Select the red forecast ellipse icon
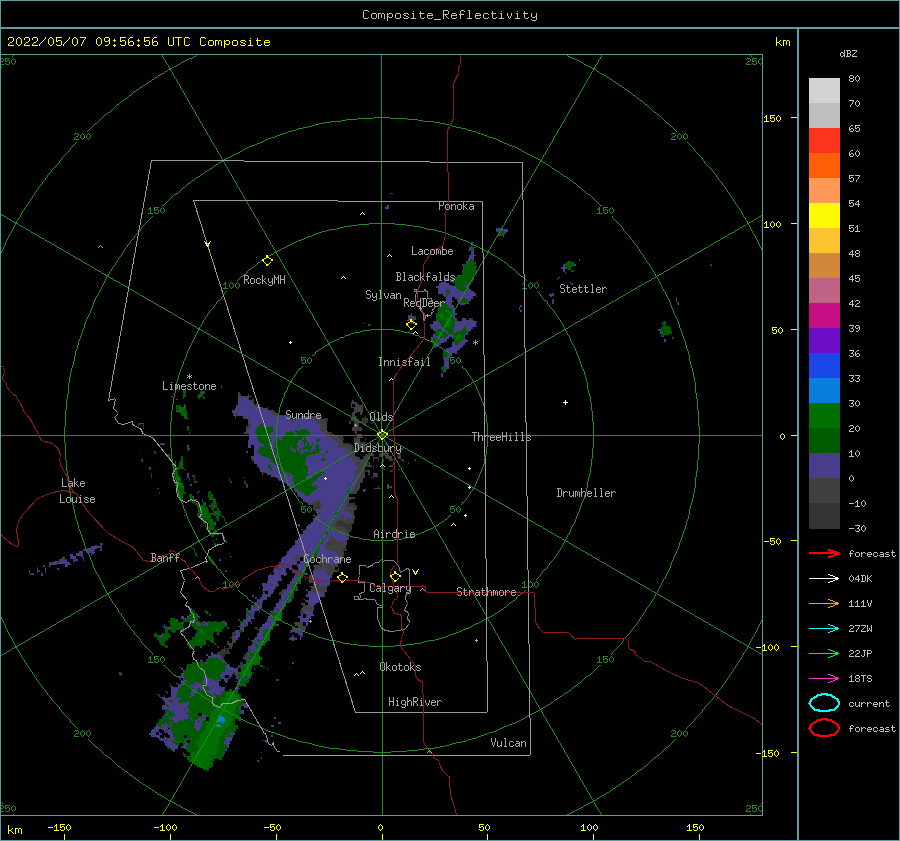The width and height of the screenshot is (900, 841). (x=824, y=728)
